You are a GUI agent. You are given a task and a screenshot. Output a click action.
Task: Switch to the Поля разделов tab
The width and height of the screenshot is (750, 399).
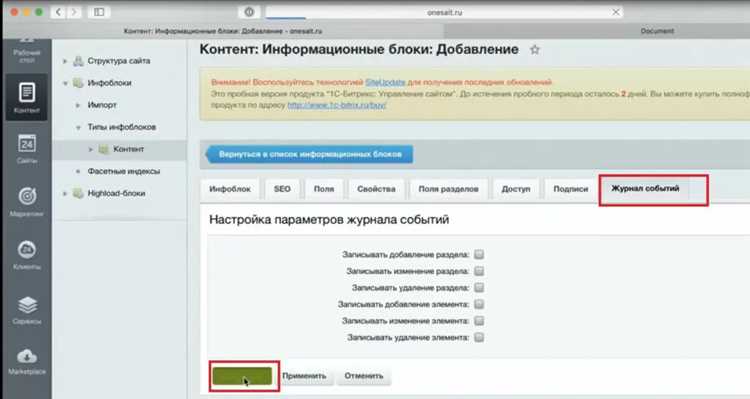tap(449, 189)
